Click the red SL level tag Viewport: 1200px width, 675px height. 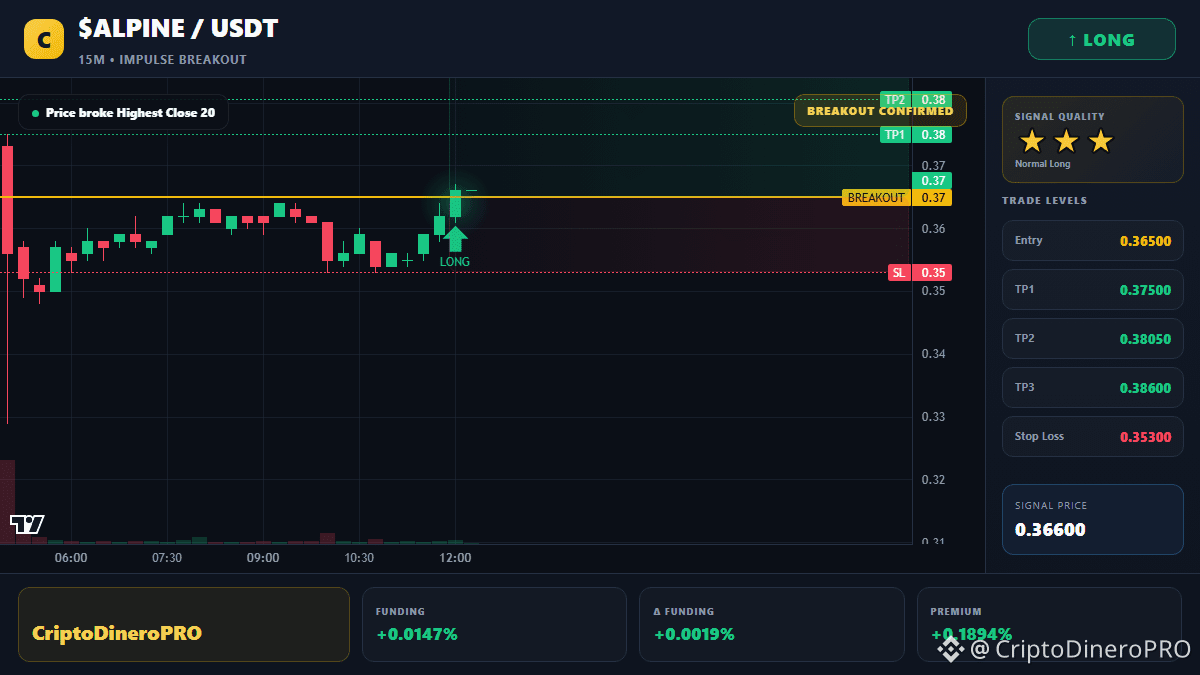pos(919,272)
